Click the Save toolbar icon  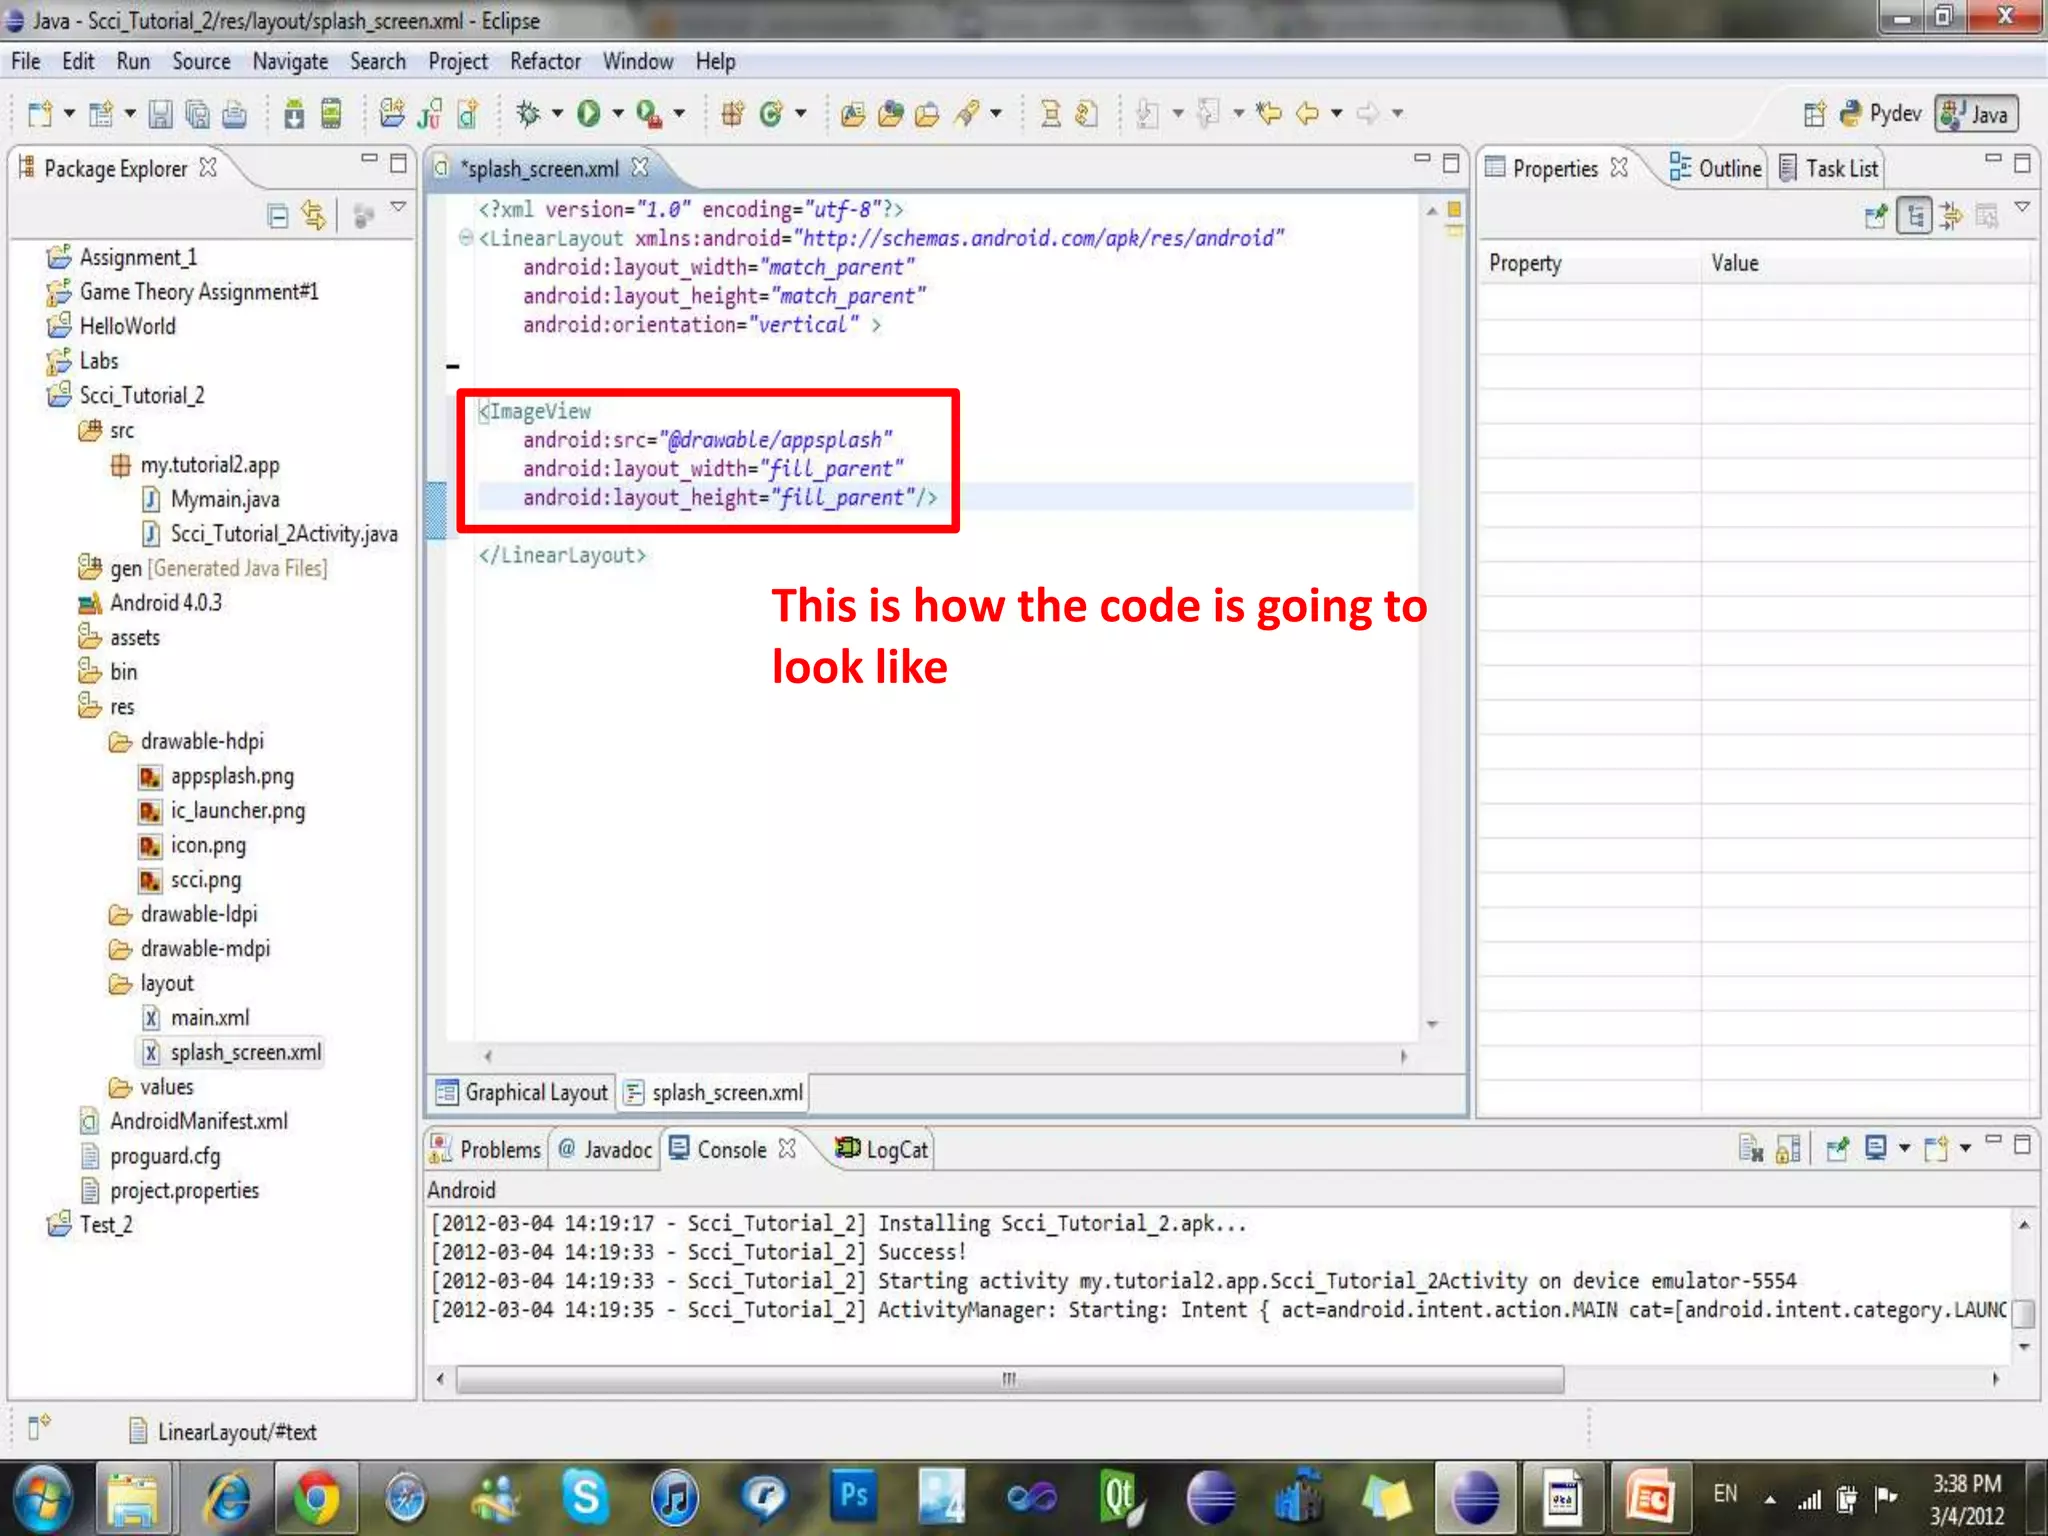[160, 114]
